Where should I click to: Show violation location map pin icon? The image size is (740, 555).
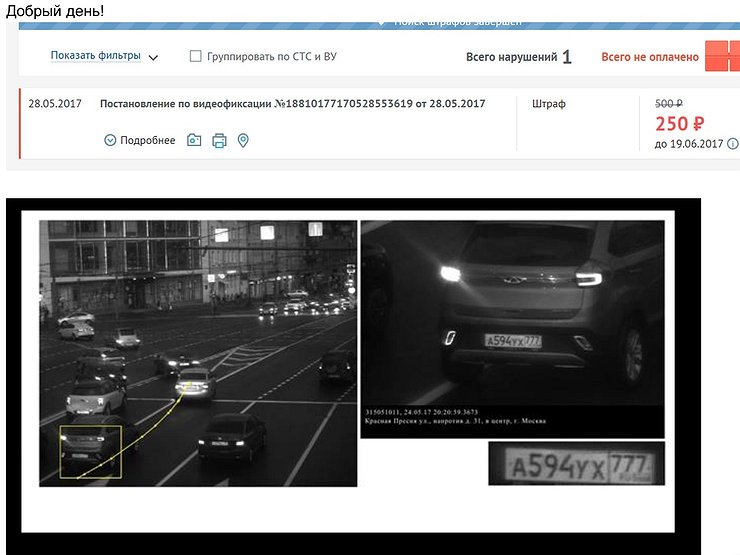243,140
